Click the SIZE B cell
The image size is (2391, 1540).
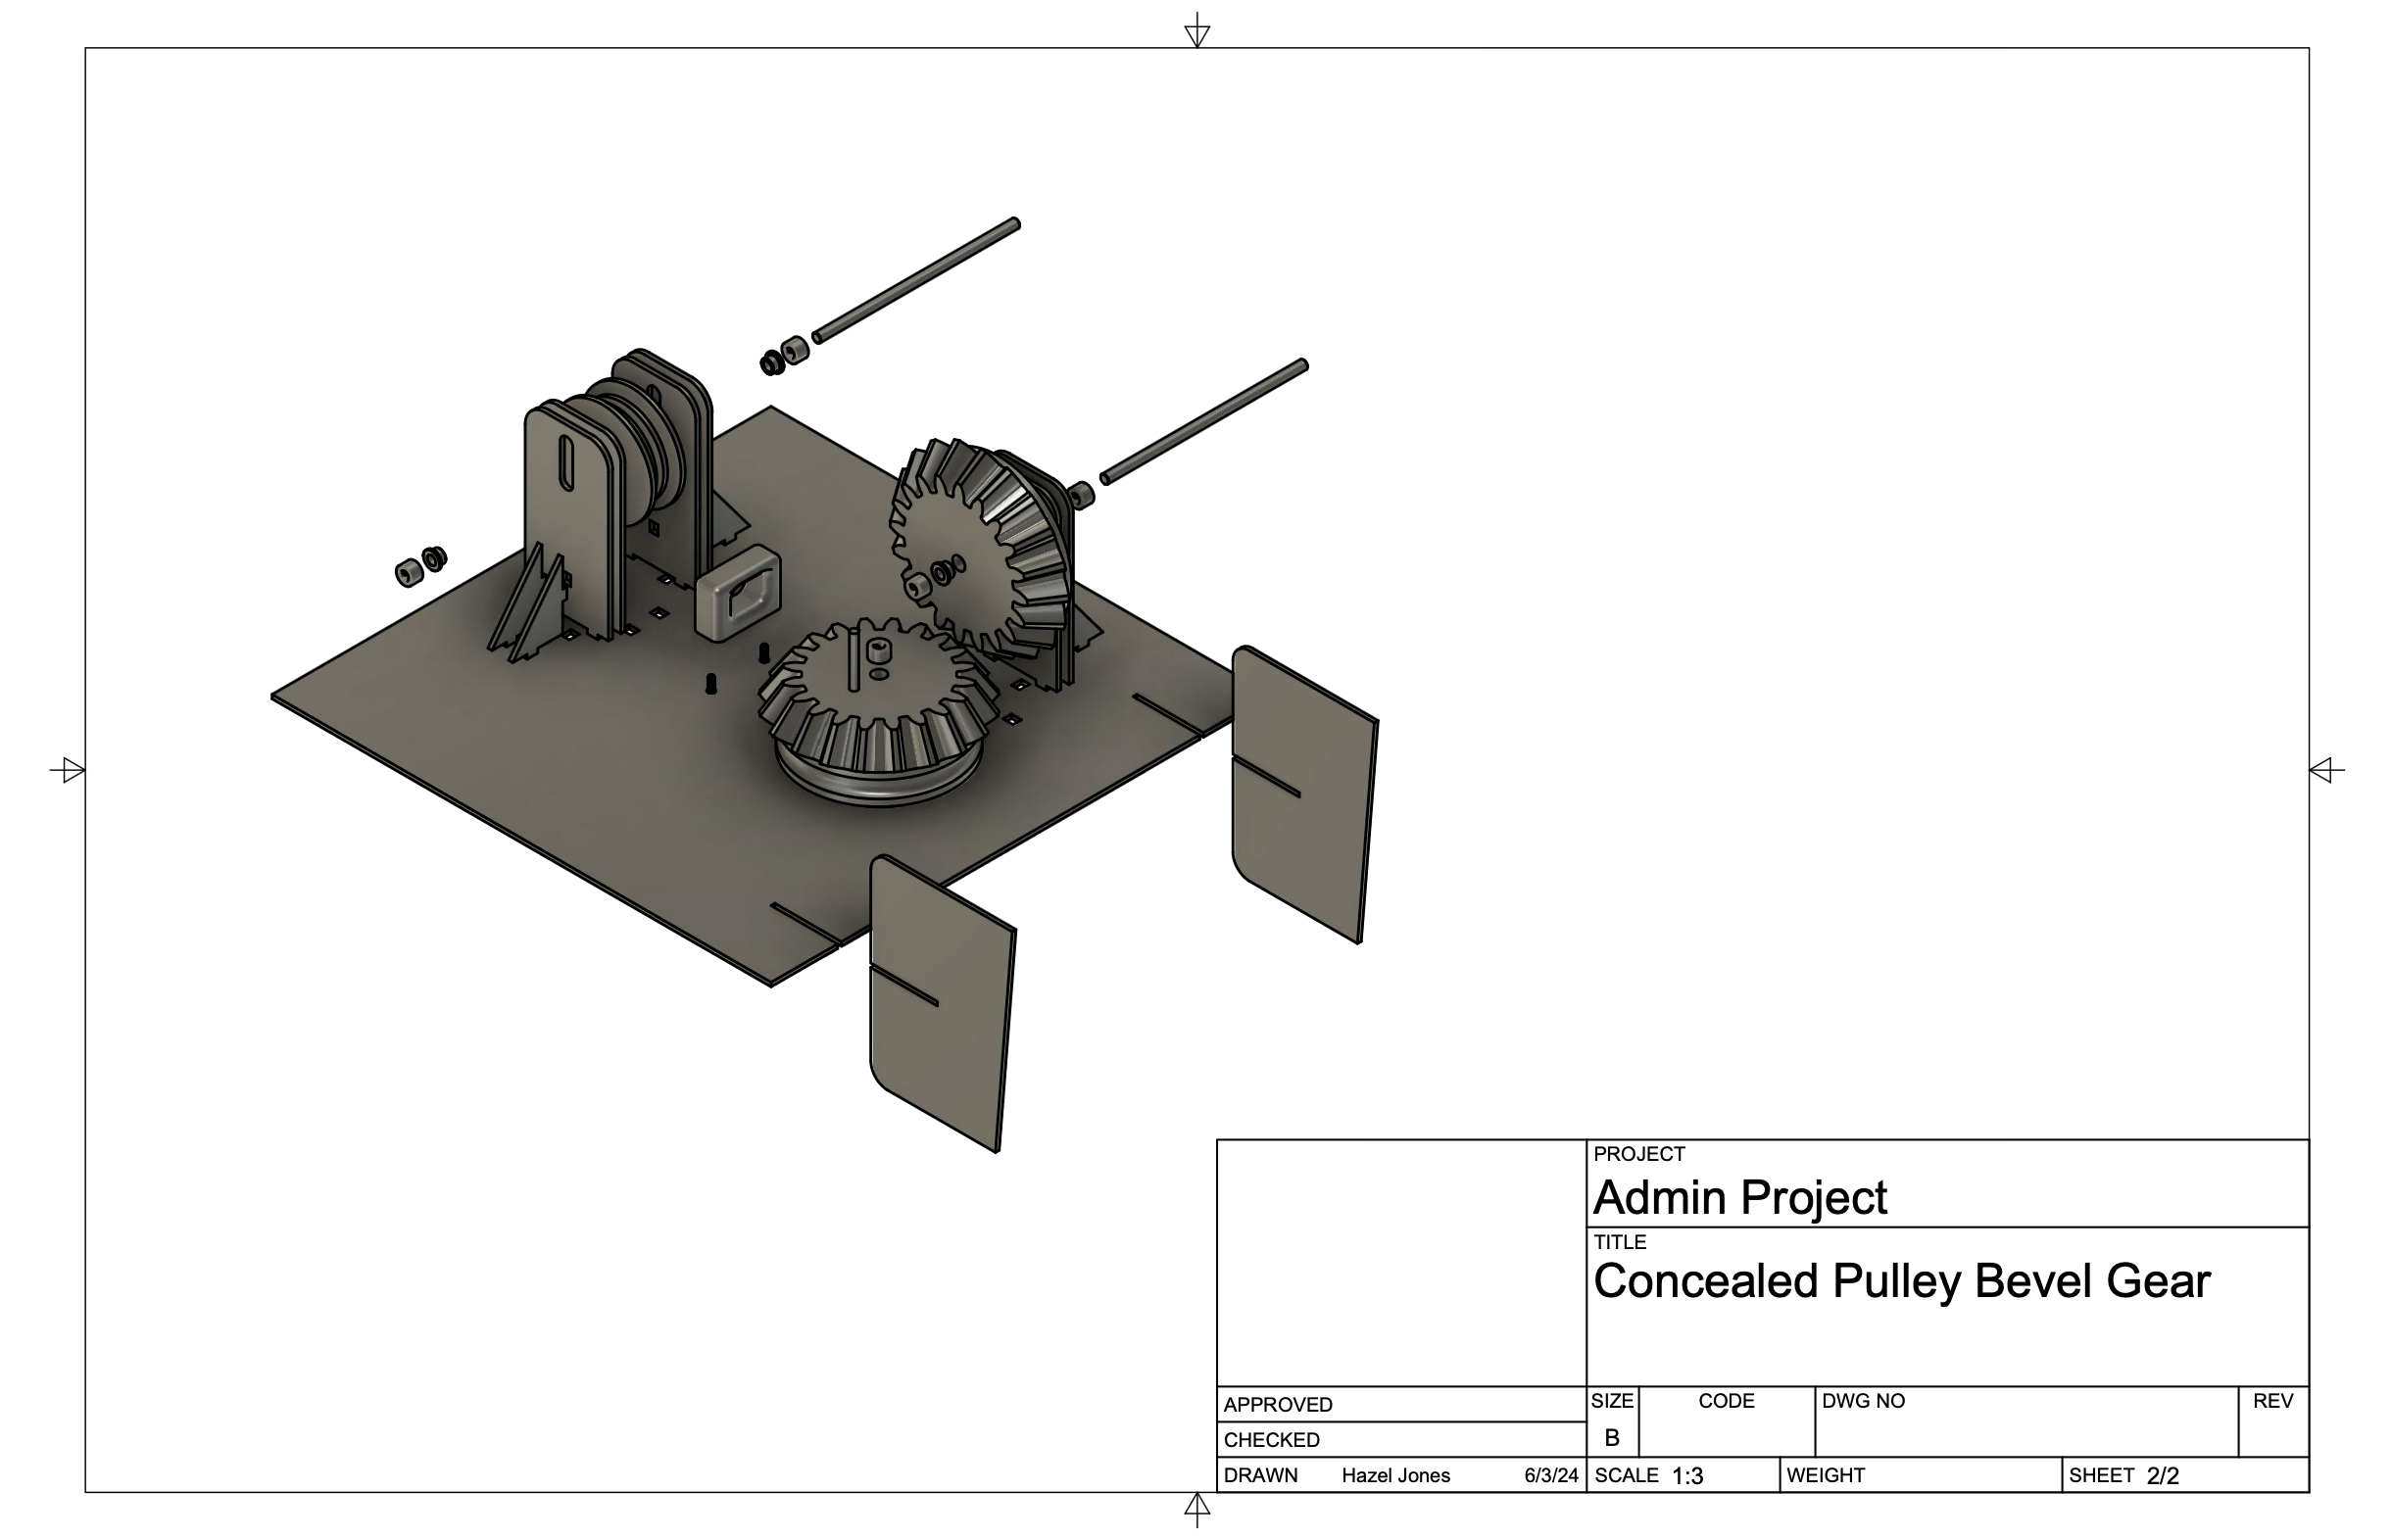click(x=1611, y=1437)
